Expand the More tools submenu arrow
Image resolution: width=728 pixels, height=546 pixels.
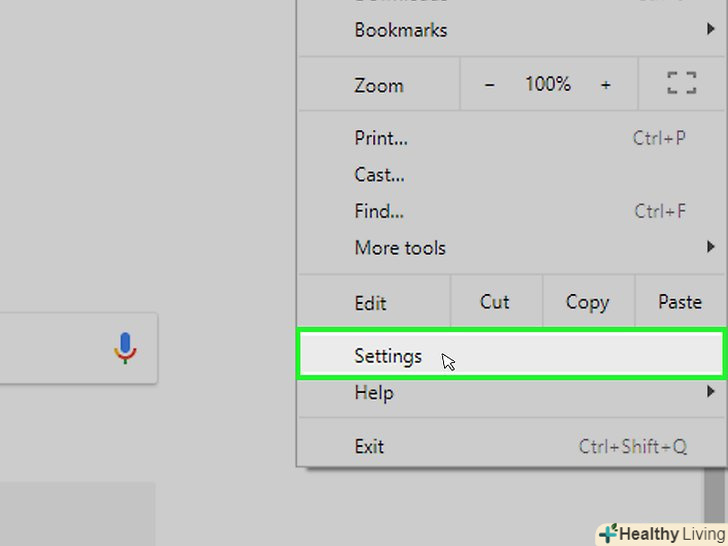pos(710,247)
